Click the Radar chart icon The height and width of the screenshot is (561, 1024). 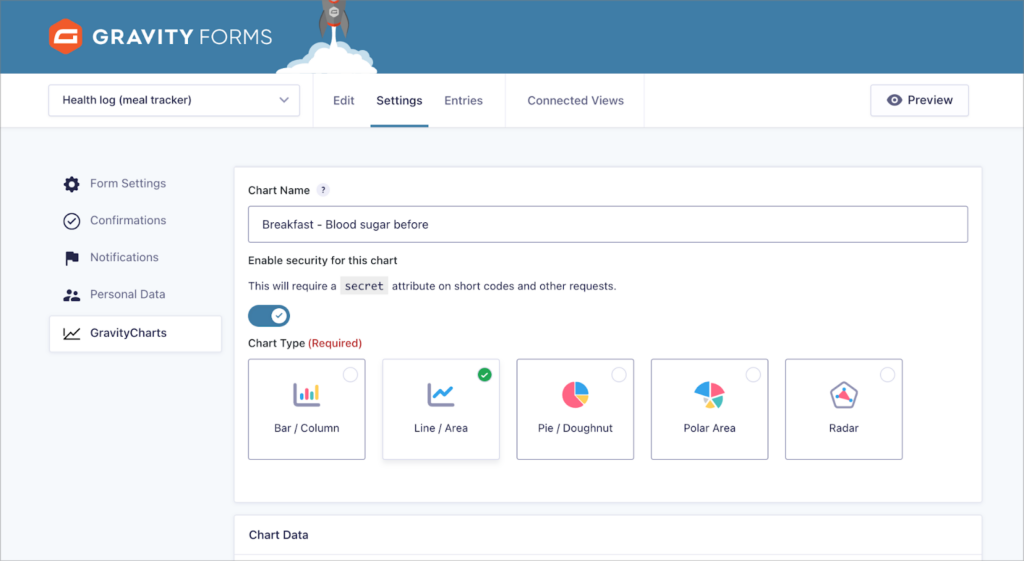(x=844, y=394)
